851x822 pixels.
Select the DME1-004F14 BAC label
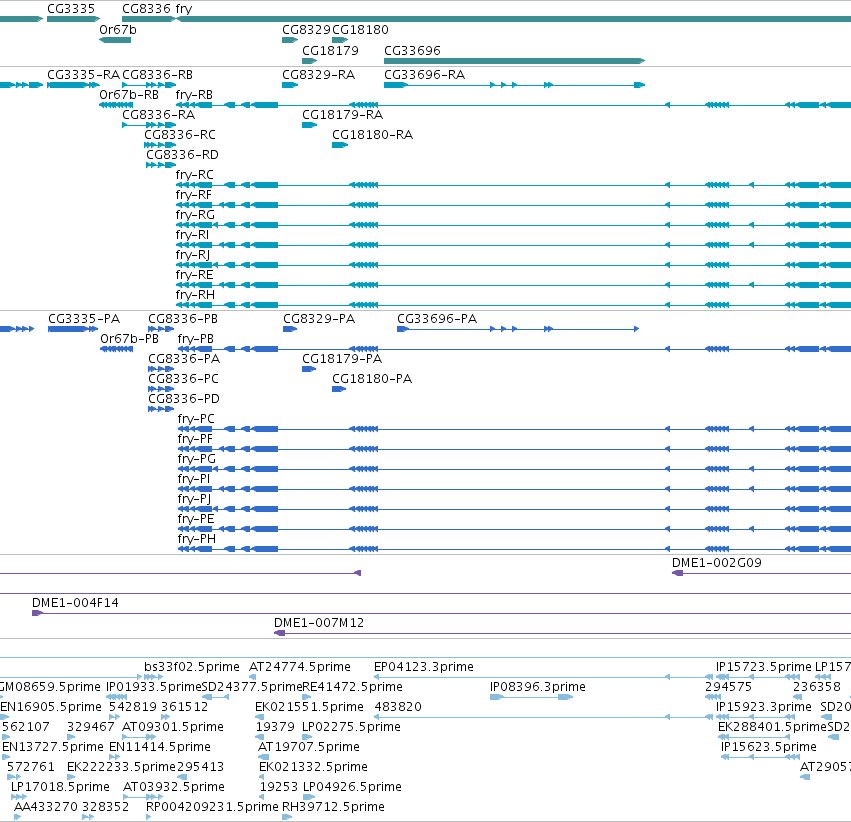coord(75,603)
